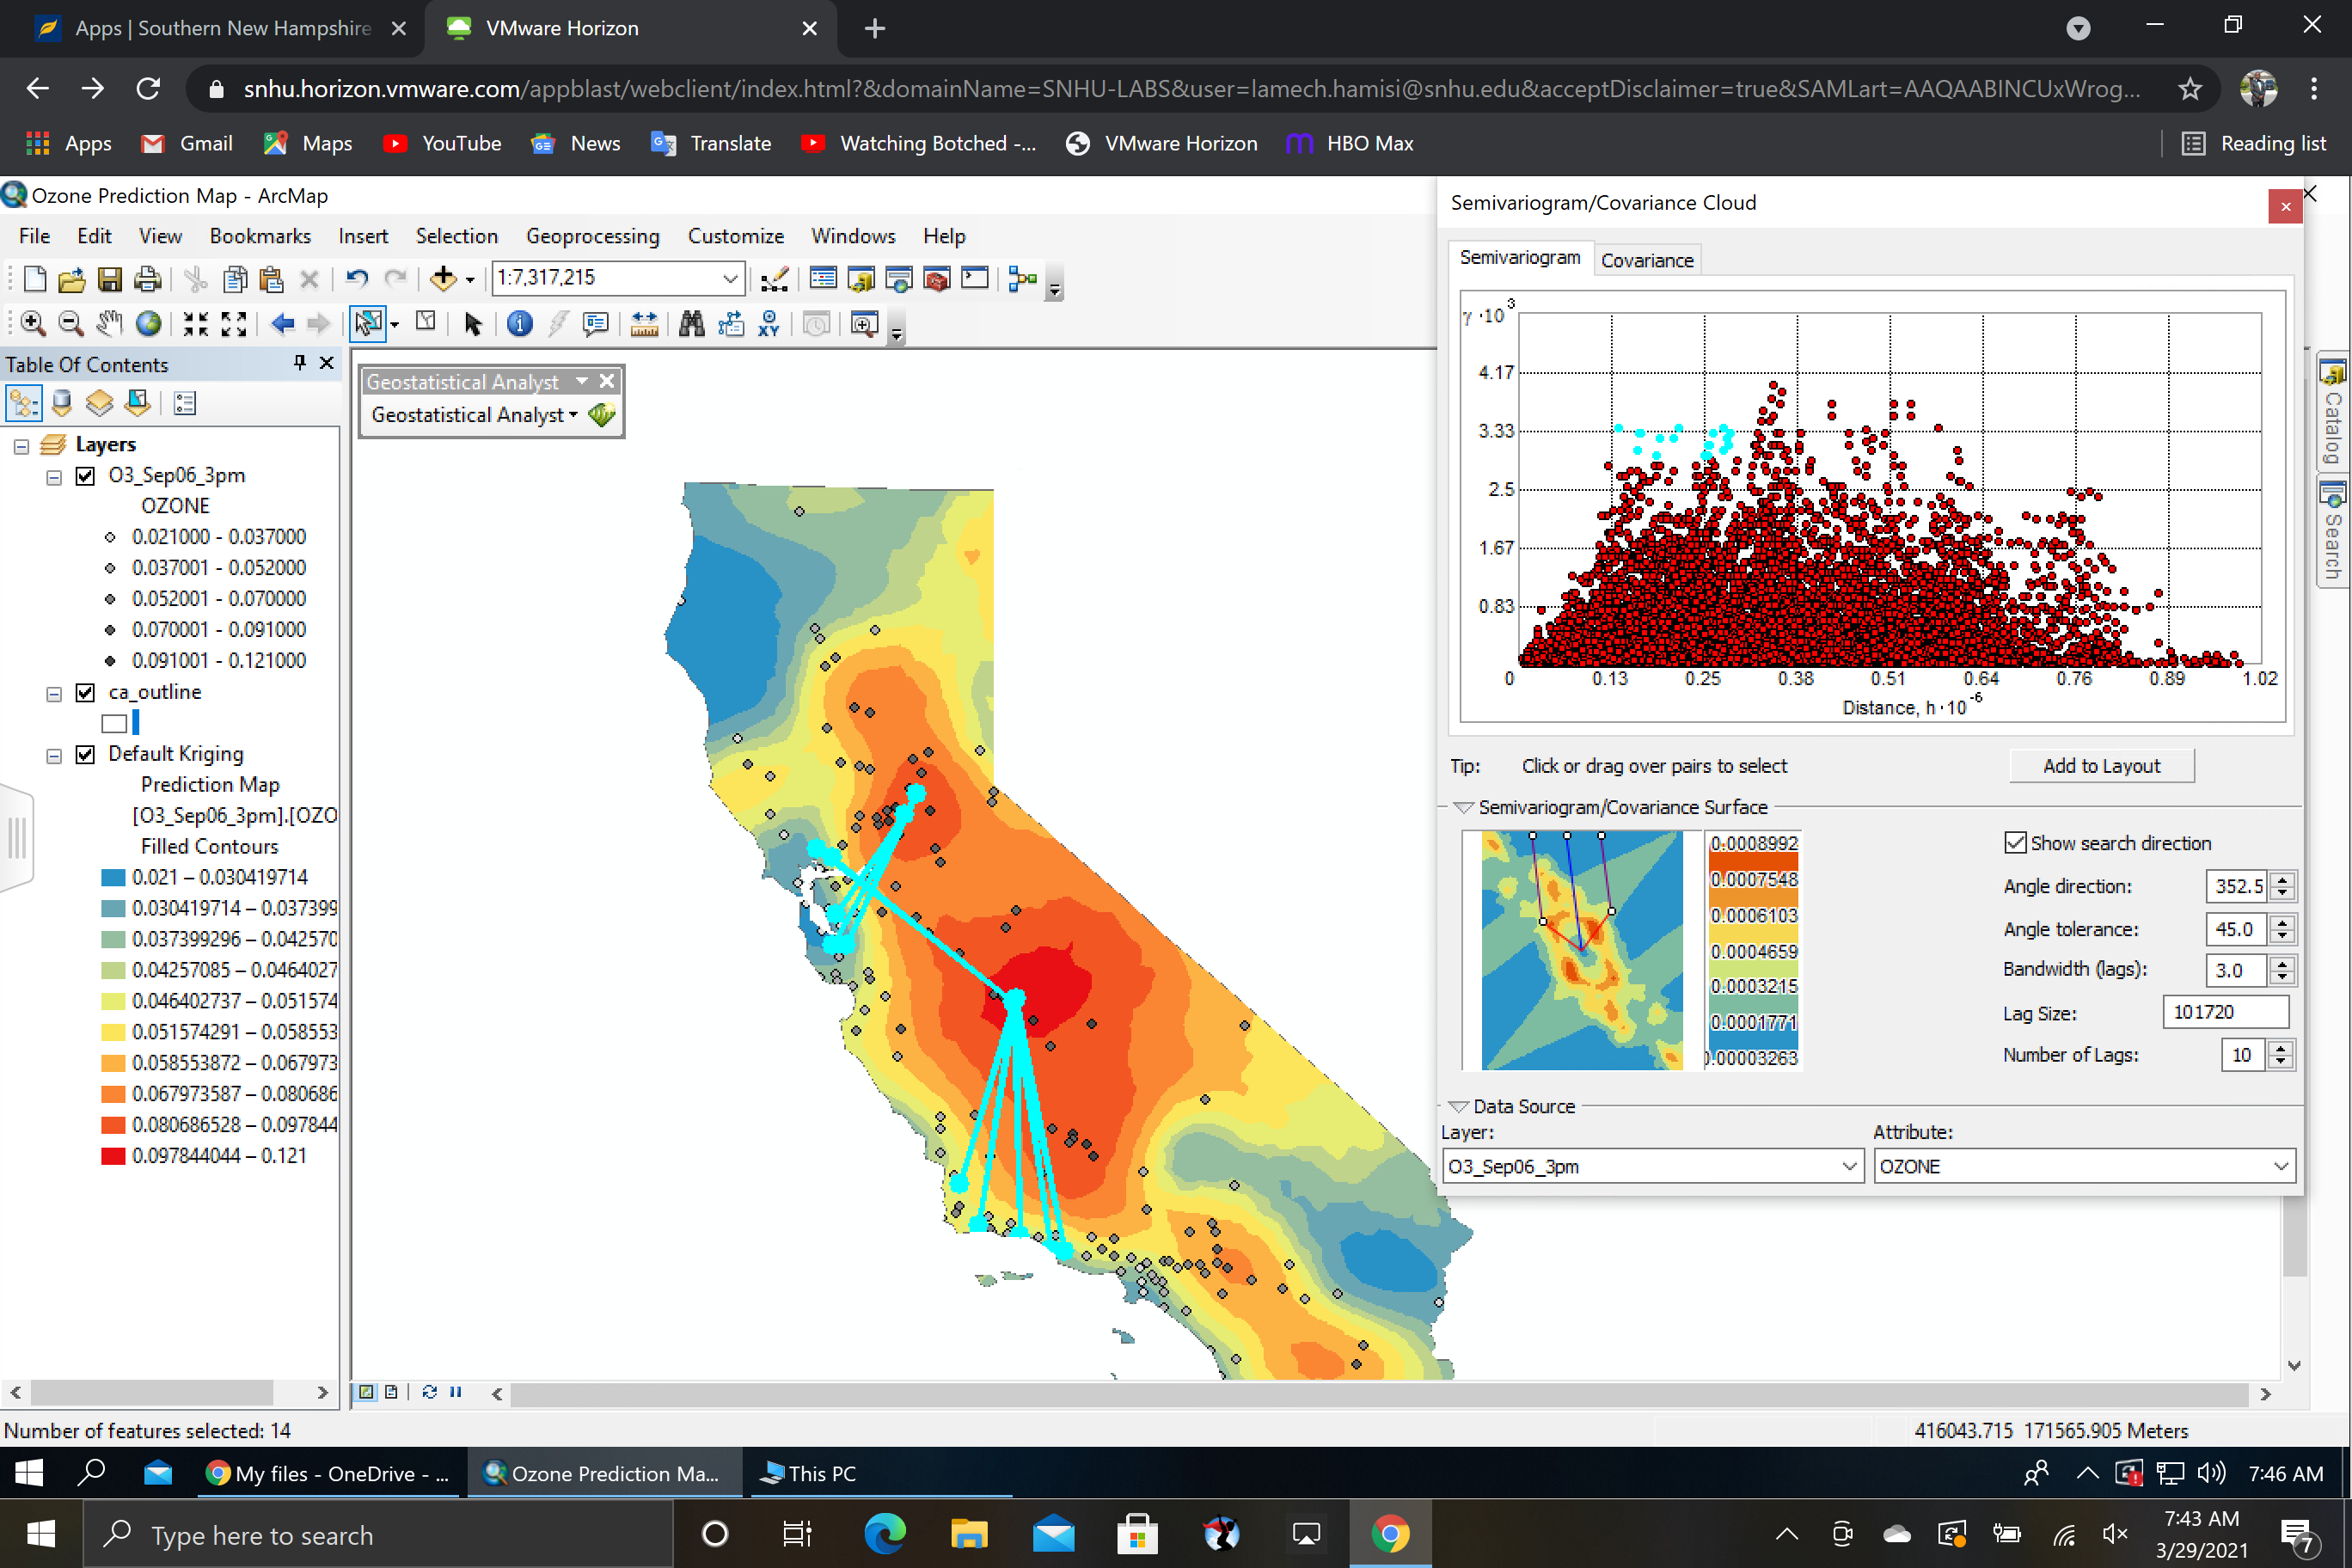Switch TOC to List By Visibility
This screenshot has height=1568, width=2352.
click(x=100, y=403)
